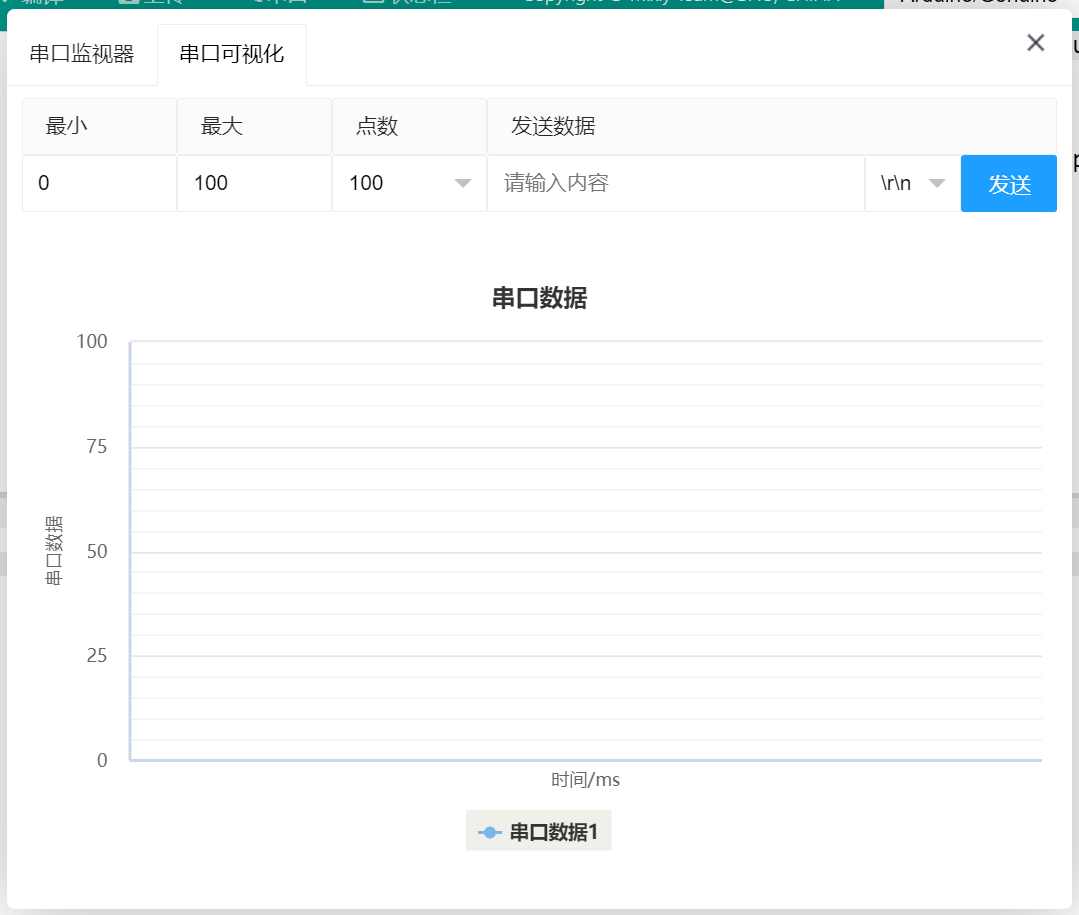Click the 时间/ms x-axis label

point(586,780)
